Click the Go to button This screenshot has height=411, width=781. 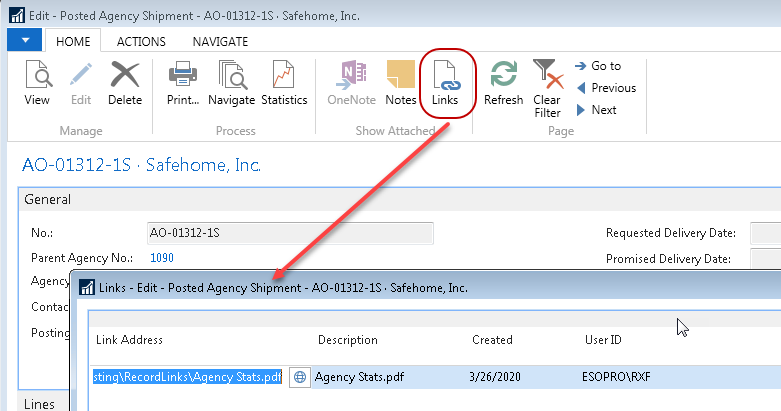tap(598, 66)
